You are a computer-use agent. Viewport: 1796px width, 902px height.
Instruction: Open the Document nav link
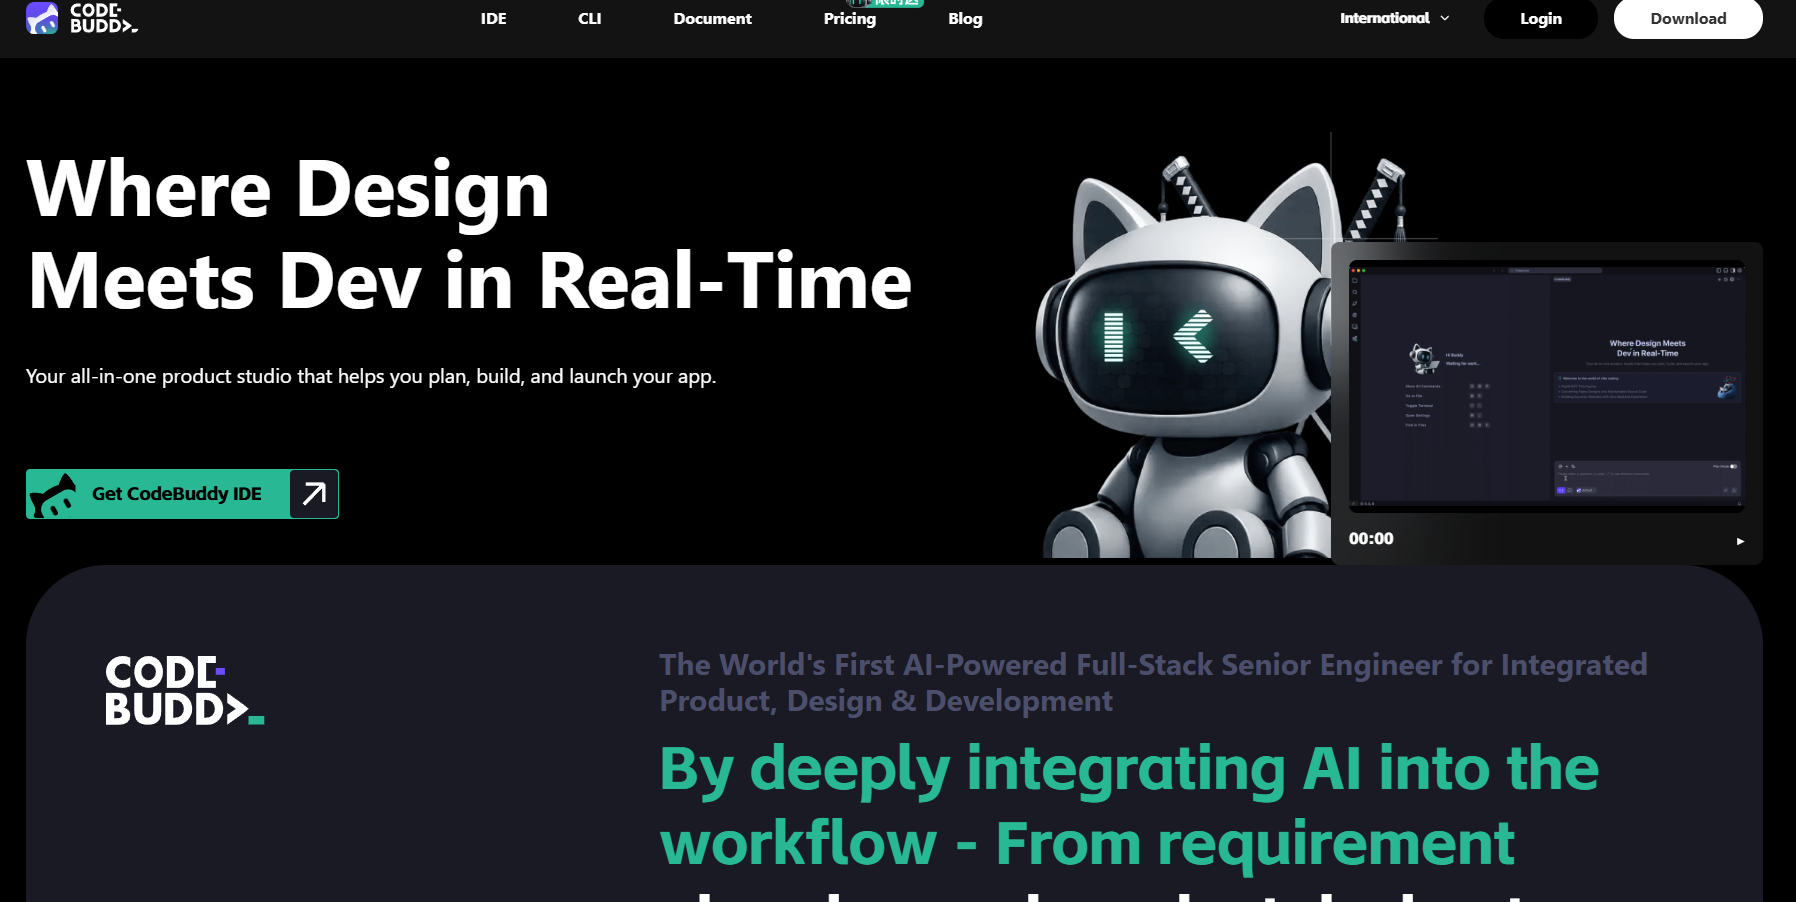tap(712, 18)
